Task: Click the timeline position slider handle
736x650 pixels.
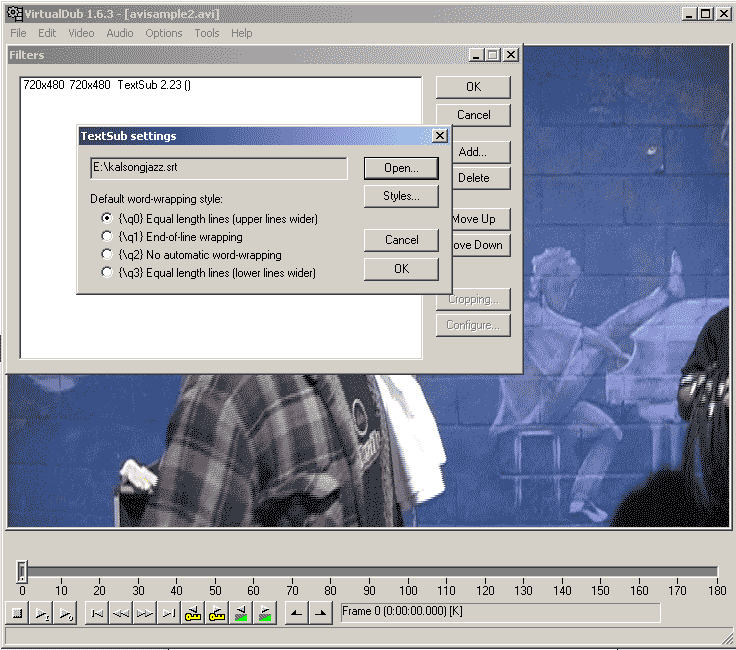Action: tap(22, 571)
